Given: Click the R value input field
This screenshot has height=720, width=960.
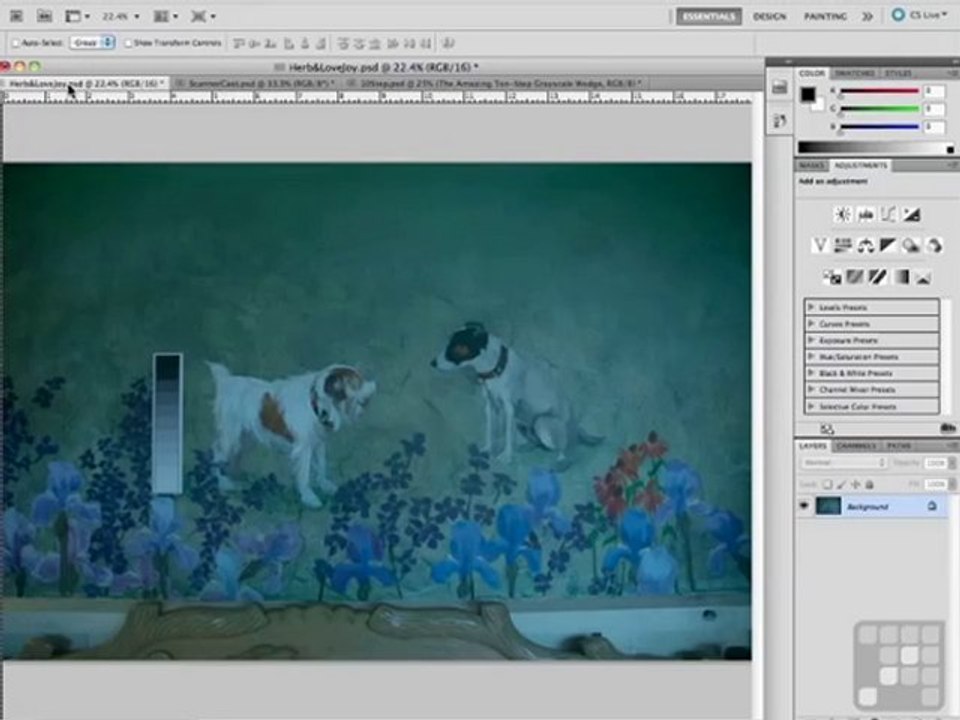Looking at the screenshot, I should coord(934,91).
